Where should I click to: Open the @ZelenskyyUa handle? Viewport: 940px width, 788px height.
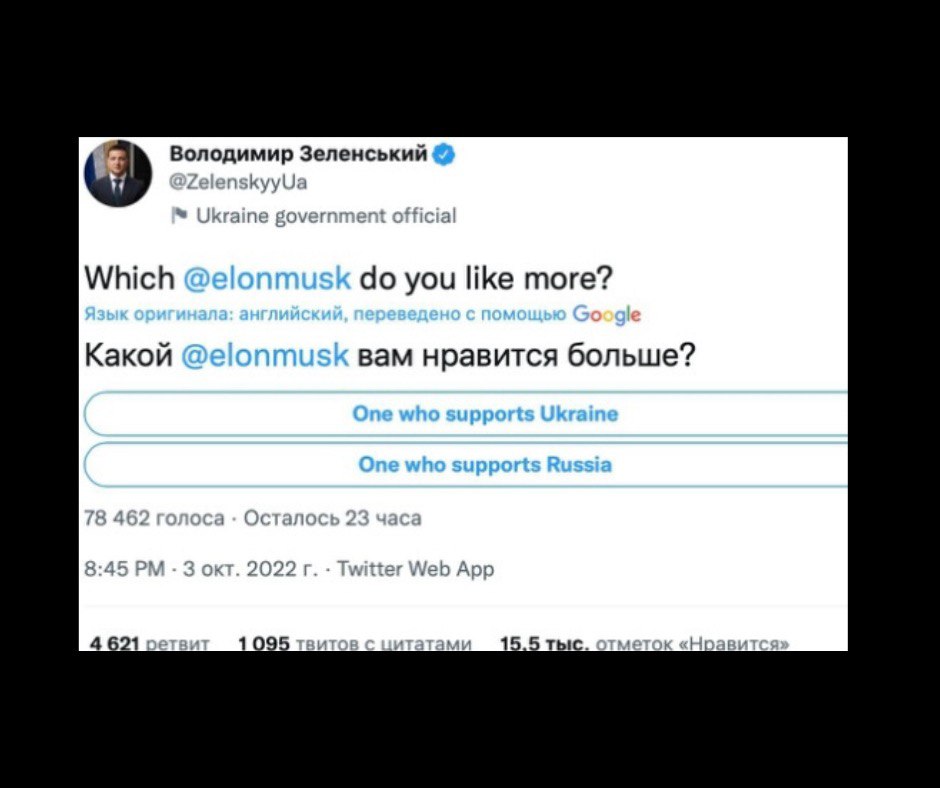pyautogui.click(x=238, y=182)
